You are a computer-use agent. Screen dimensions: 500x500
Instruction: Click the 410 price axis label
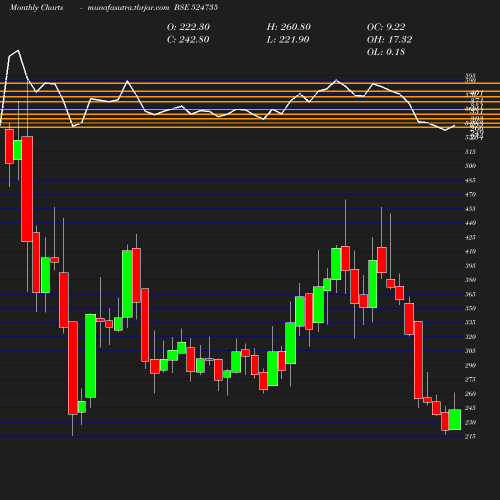(470, 252)
